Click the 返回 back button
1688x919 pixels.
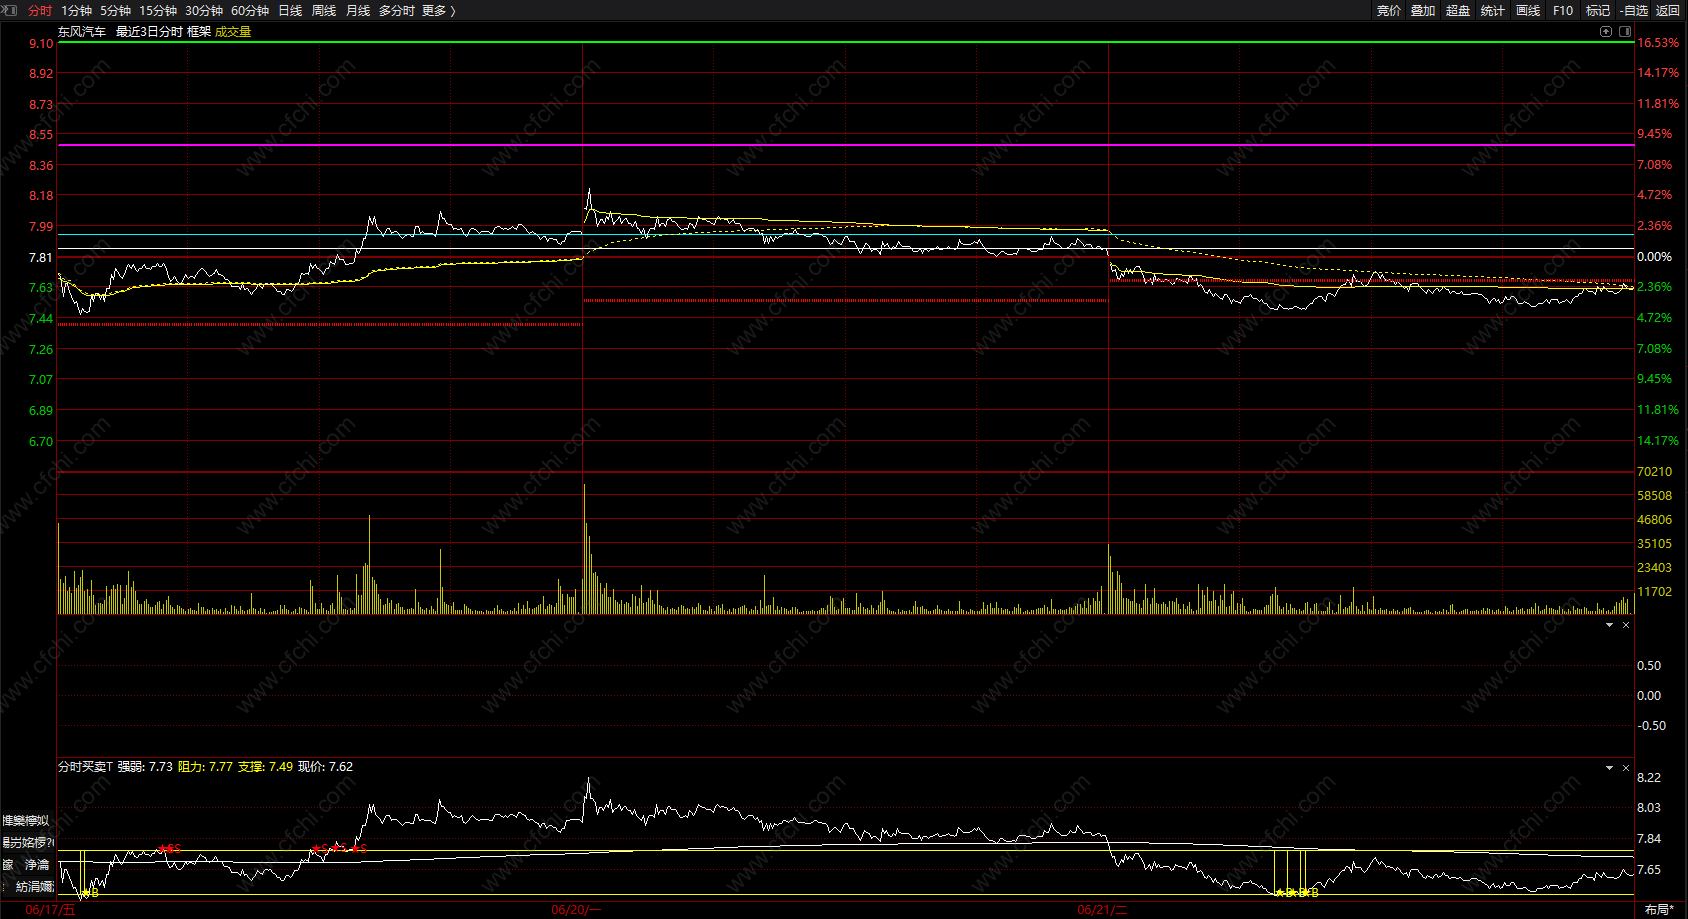coord(1668,10)
